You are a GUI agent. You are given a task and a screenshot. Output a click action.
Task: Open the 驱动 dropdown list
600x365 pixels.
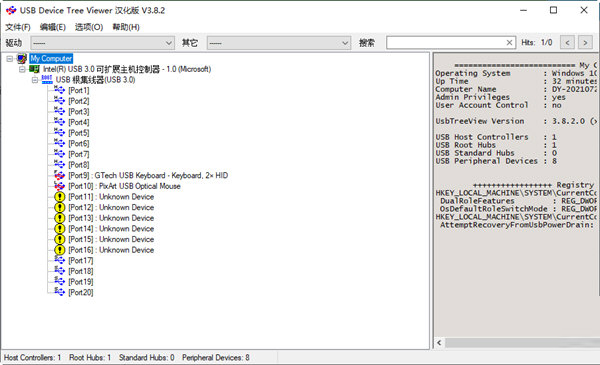click(103, 43)
